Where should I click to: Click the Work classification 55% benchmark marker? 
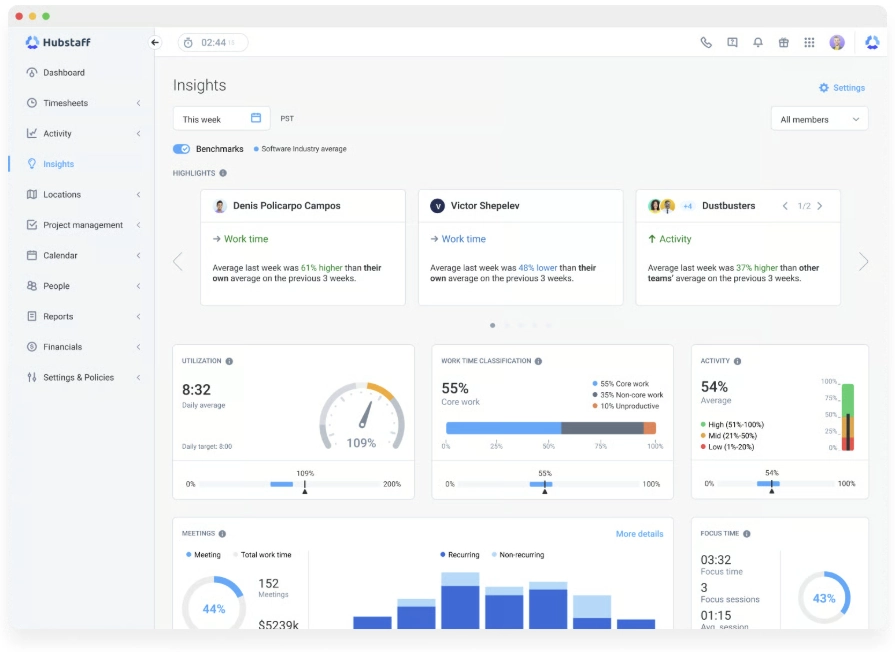[x=545, y=487]
